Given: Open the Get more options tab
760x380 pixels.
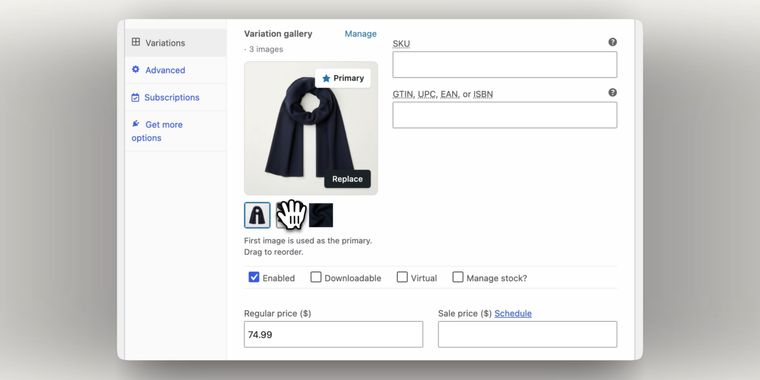Looking at the screenshot, I should coord(175,131).
